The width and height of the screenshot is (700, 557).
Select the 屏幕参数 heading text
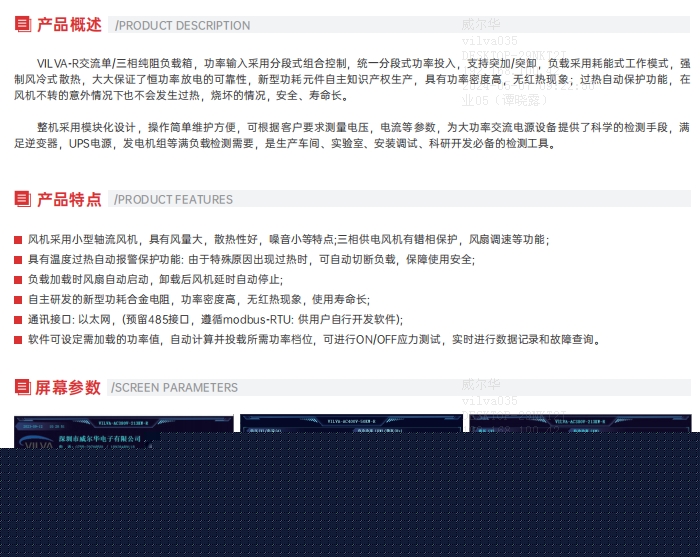coord(69,387)
